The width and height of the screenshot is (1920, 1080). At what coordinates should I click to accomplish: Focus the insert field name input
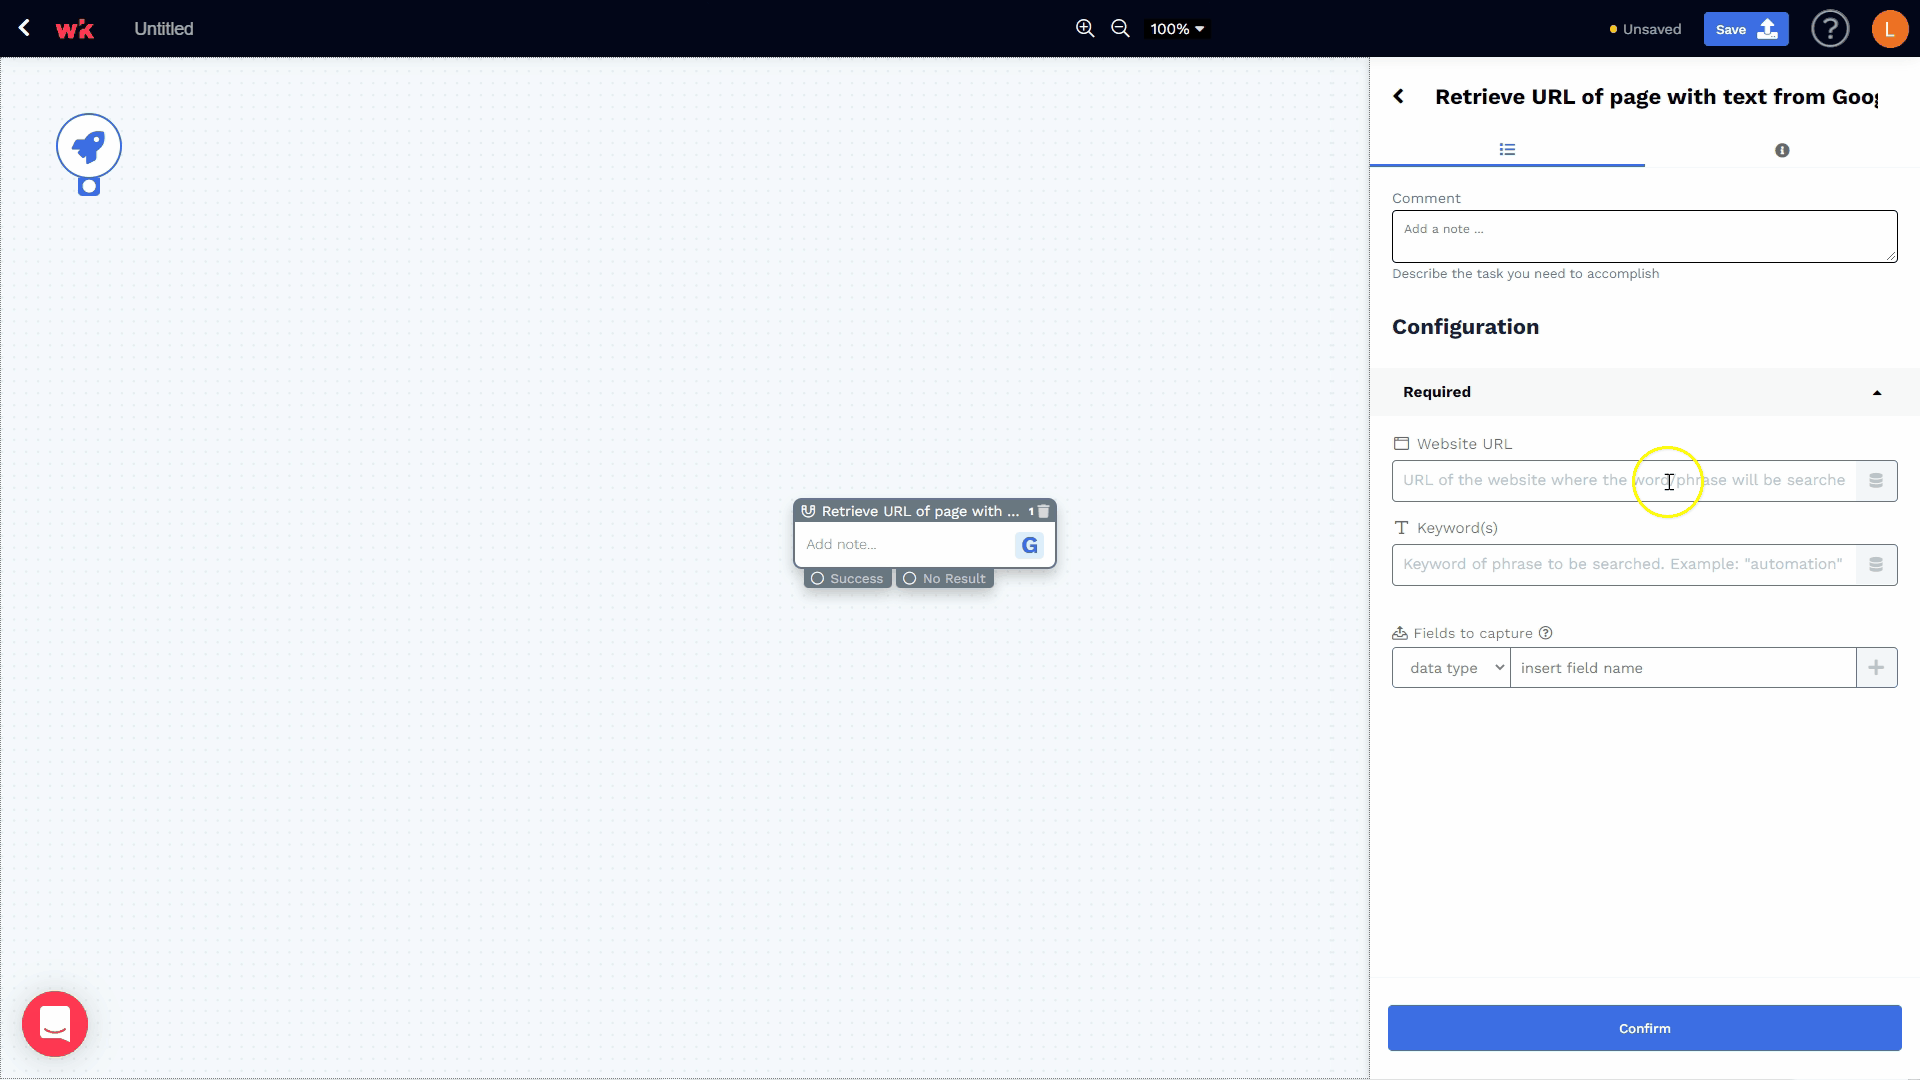(1683, 668)
